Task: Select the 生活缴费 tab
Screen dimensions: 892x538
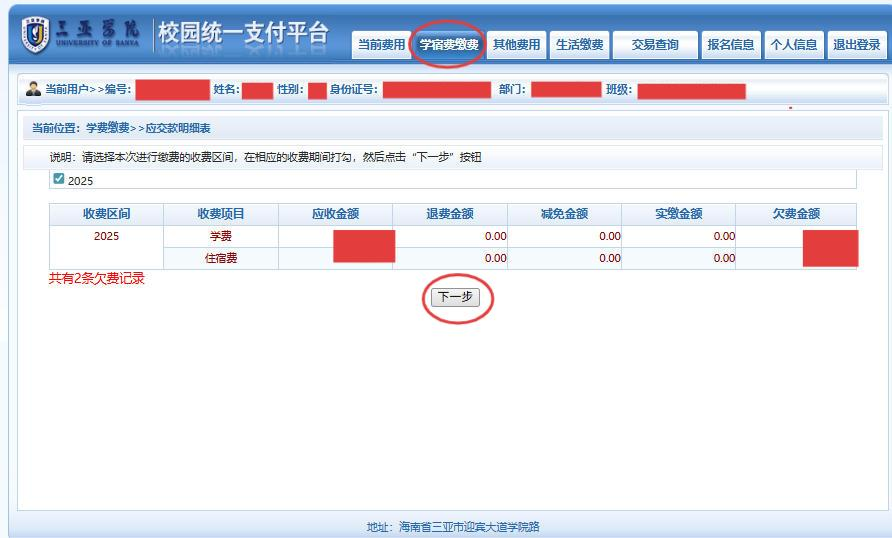Action: 579,45
